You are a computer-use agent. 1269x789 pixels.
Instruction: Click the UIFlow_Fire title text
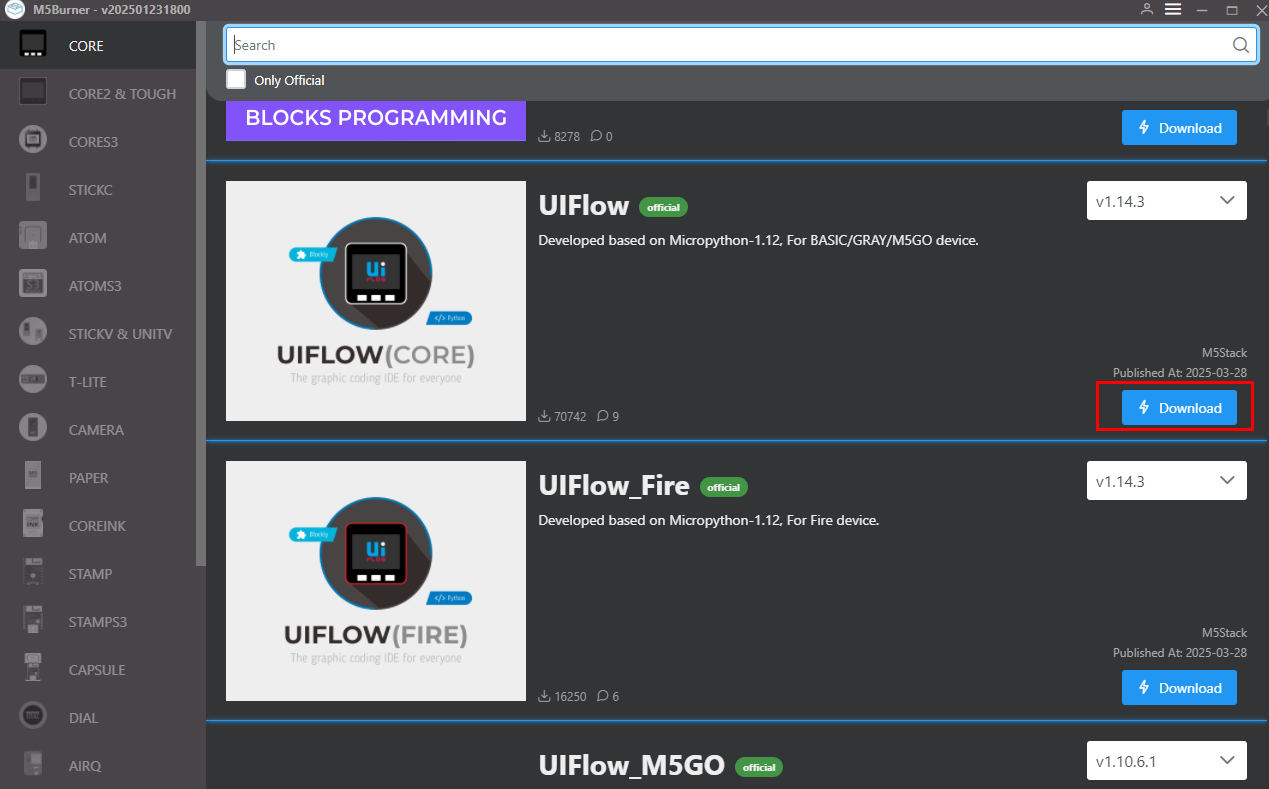click(x=614, y=486)
